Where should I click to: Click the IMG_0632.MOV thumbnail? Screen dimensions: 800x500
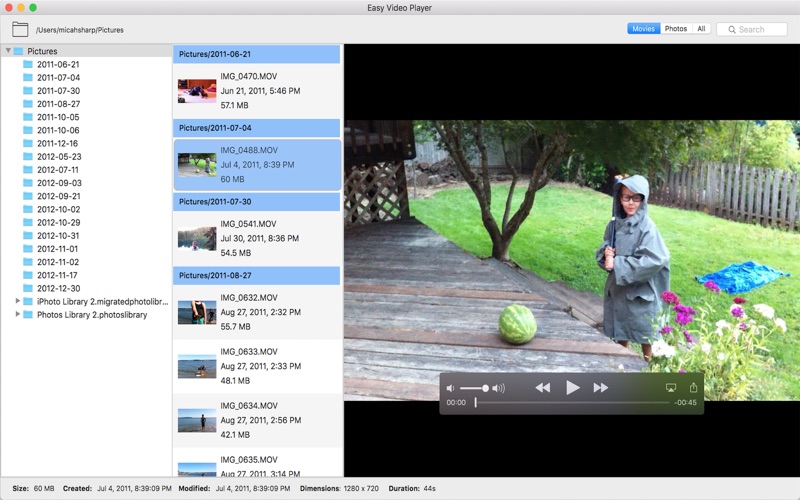click(197, 312)
